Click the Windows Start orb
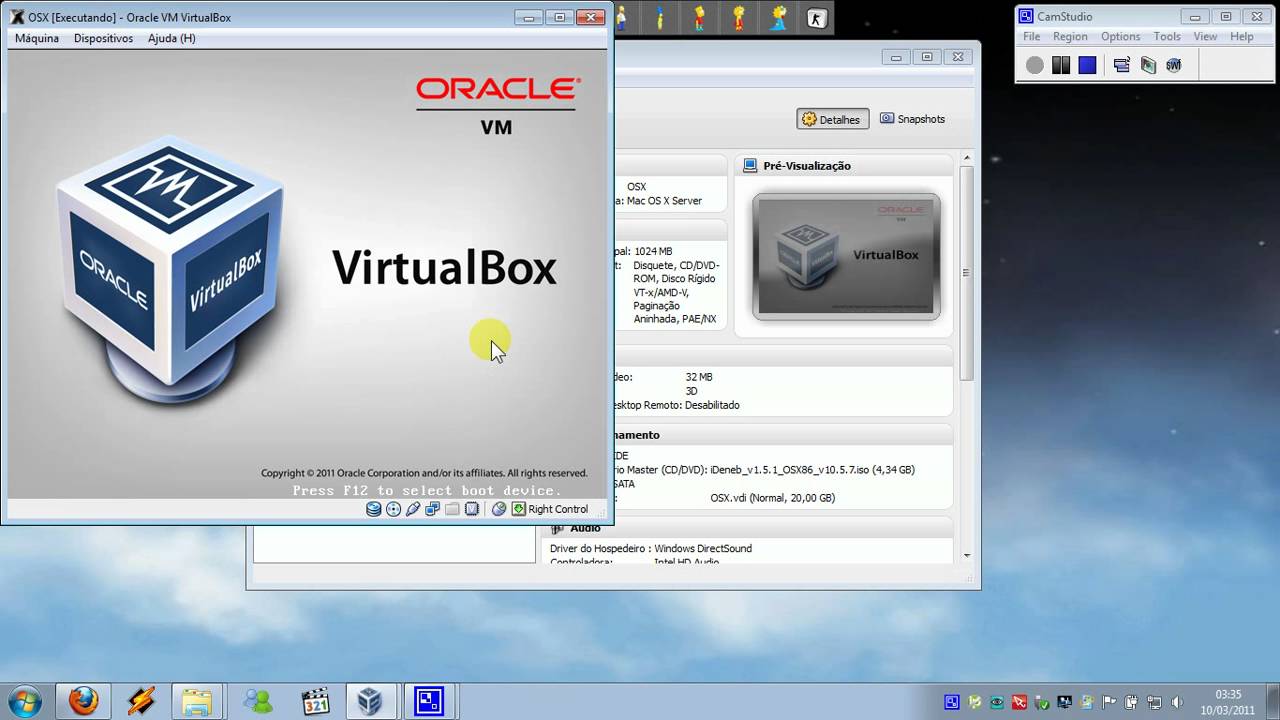This screenshot has height=720, width=1280. point(23,701)
